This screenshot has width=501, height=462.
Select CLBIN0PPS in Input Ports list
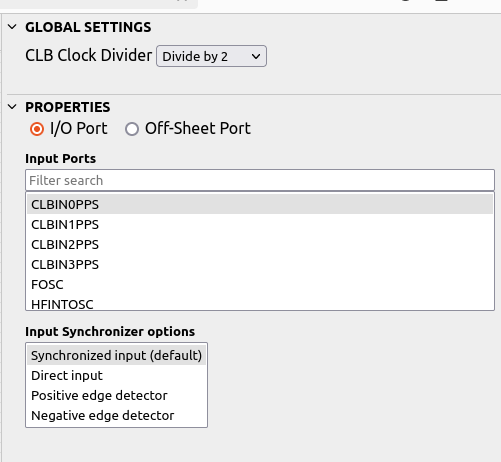tap(260, 204)
